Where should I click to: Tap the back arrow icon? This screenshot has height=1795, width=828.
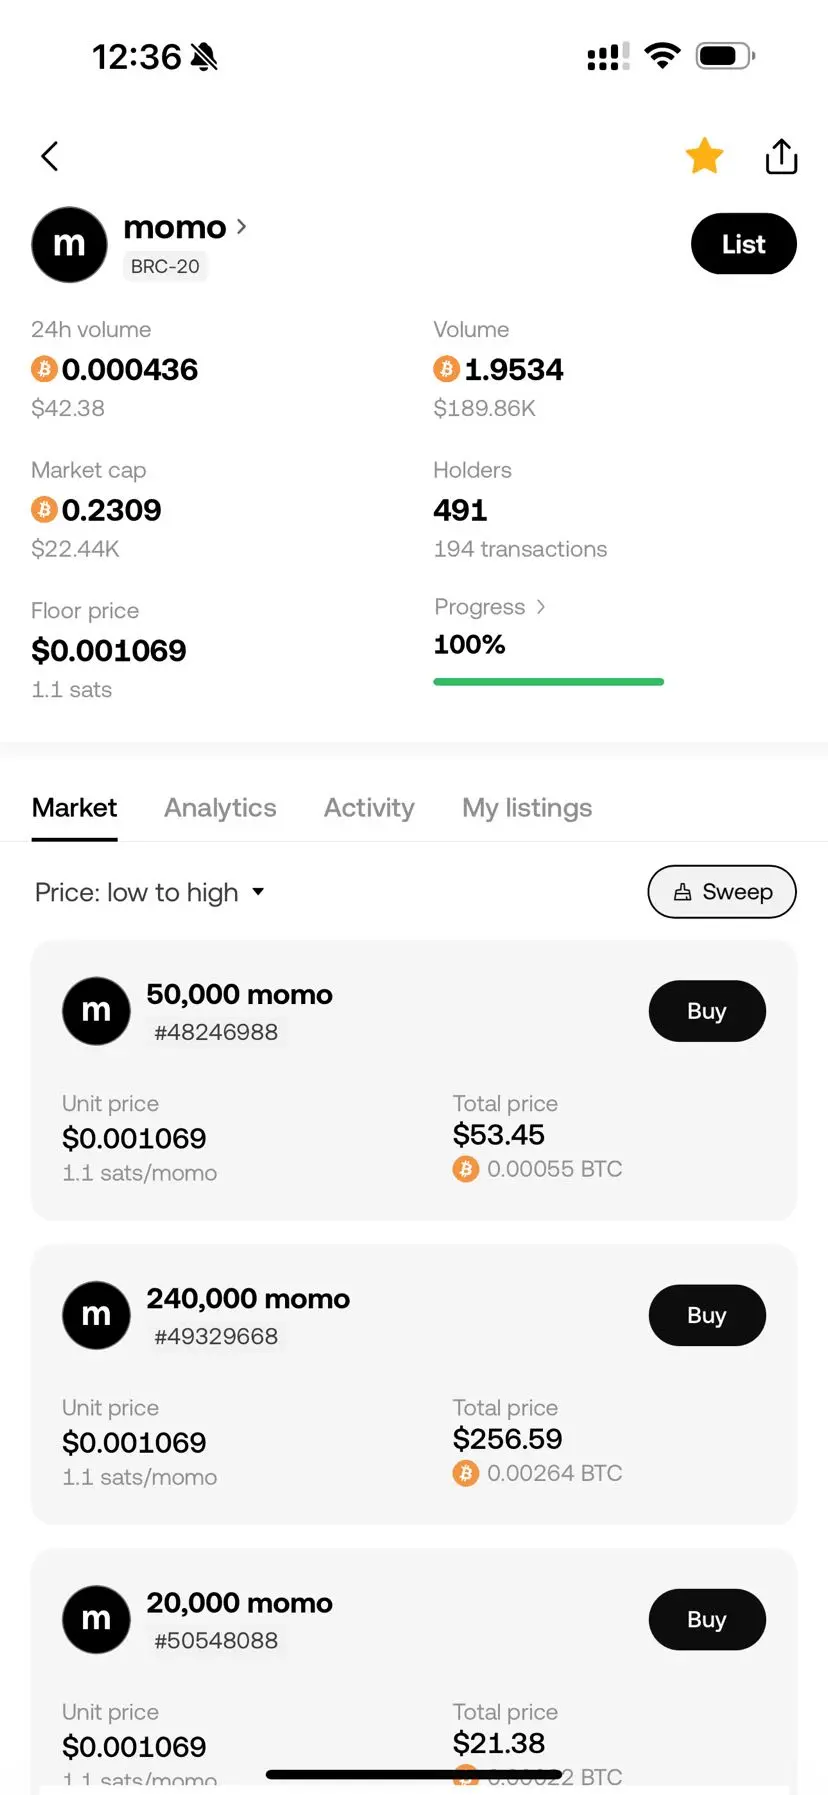pos(50,156)
